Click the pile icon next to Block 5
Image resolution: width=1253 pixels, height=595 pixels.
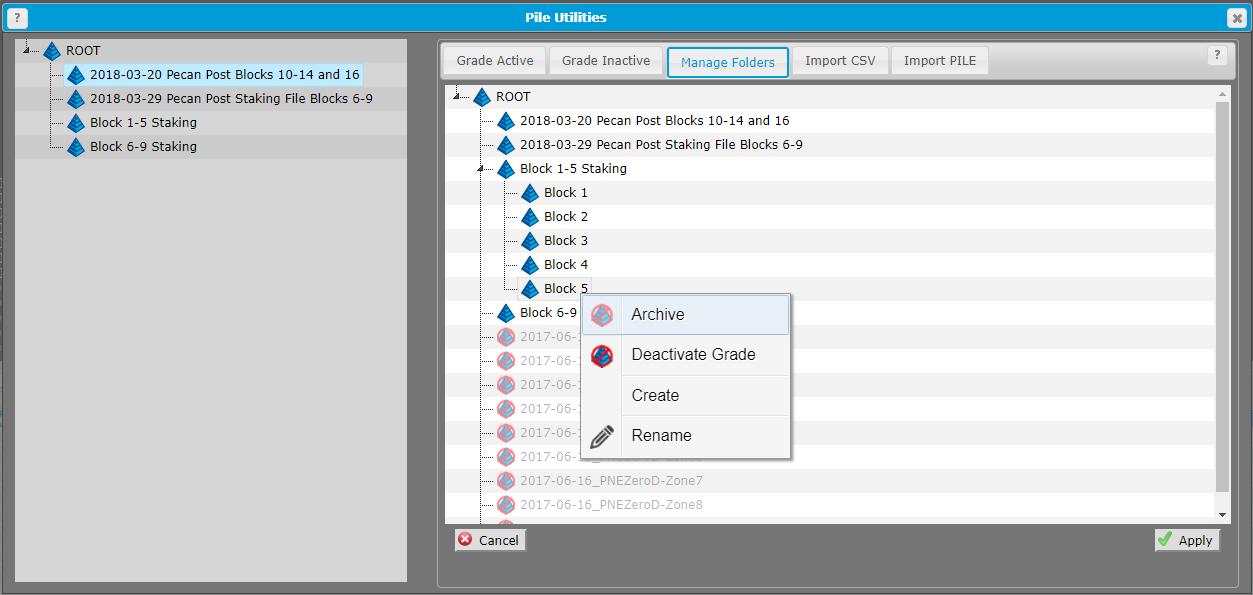(x=529, y=288)
